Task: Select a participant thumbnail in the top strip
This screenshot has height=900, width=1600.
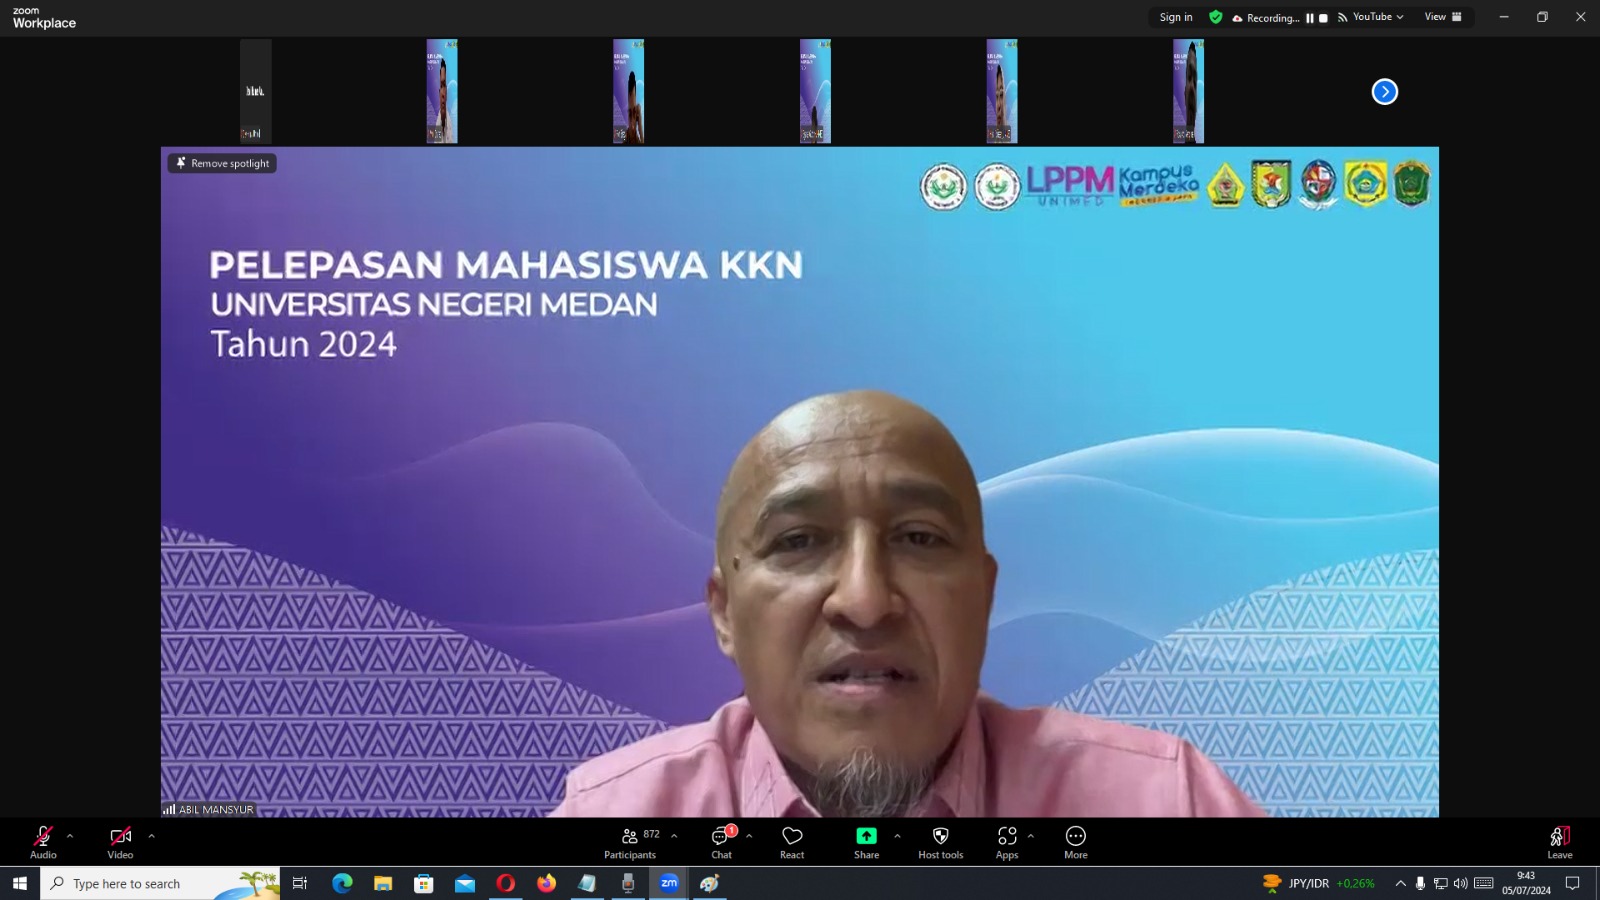Action: [441, 90]
